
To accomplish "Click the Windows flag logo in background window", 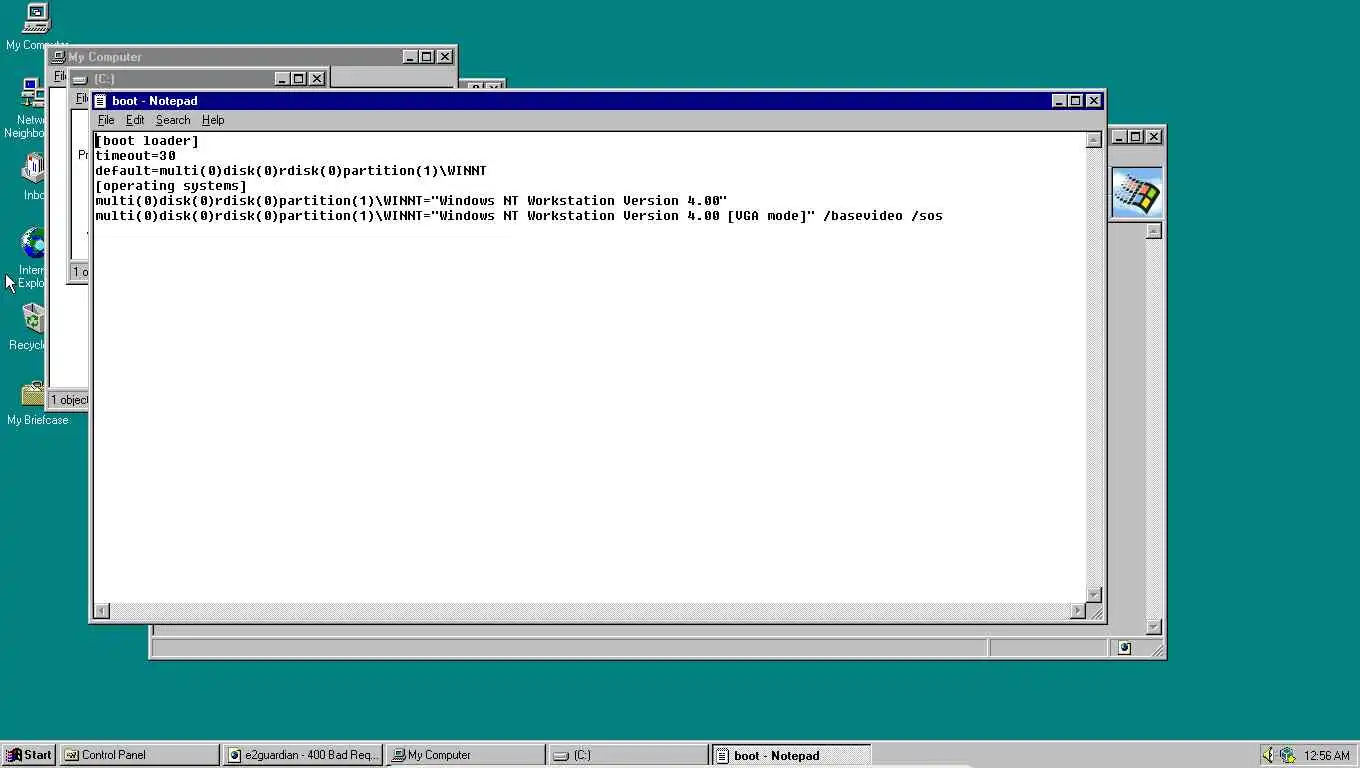I will point(1137,193).
